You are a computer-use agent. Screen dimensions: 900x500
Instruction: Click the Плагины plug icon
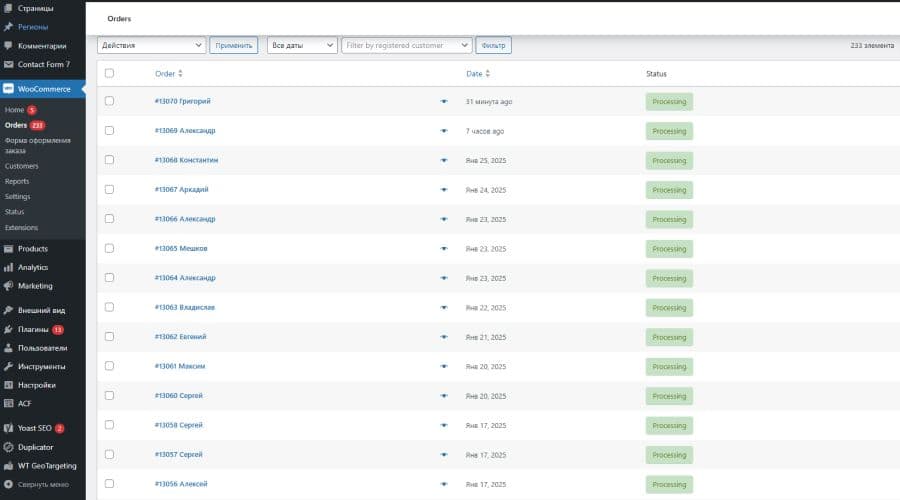coord(9,329)
